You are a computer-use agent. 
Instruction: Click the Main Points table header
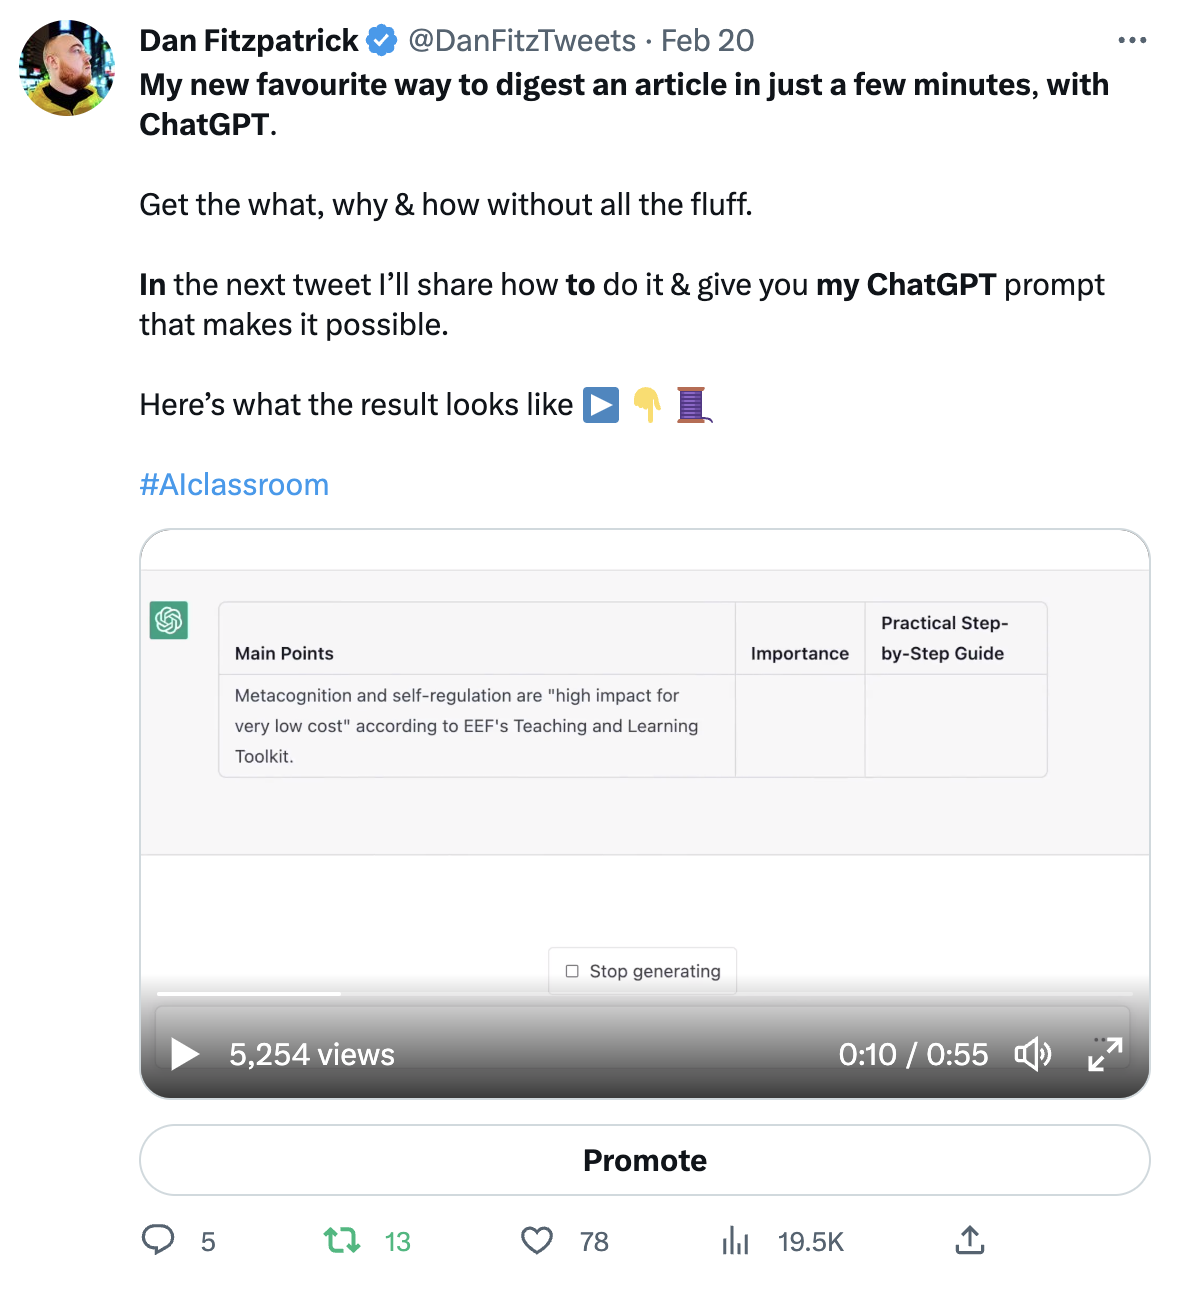[284, 653]
